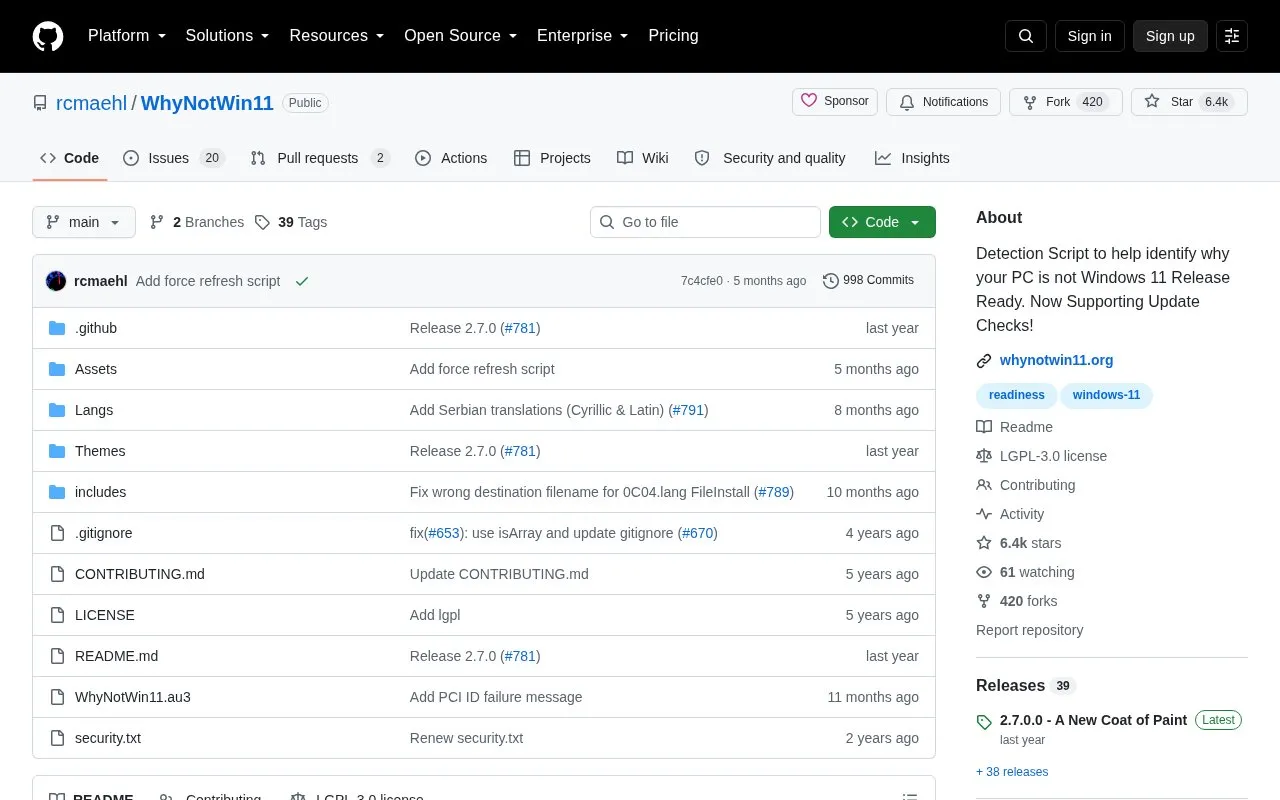Fork the repository
Screen dimensions: 1280x800
pos(1066,102)
